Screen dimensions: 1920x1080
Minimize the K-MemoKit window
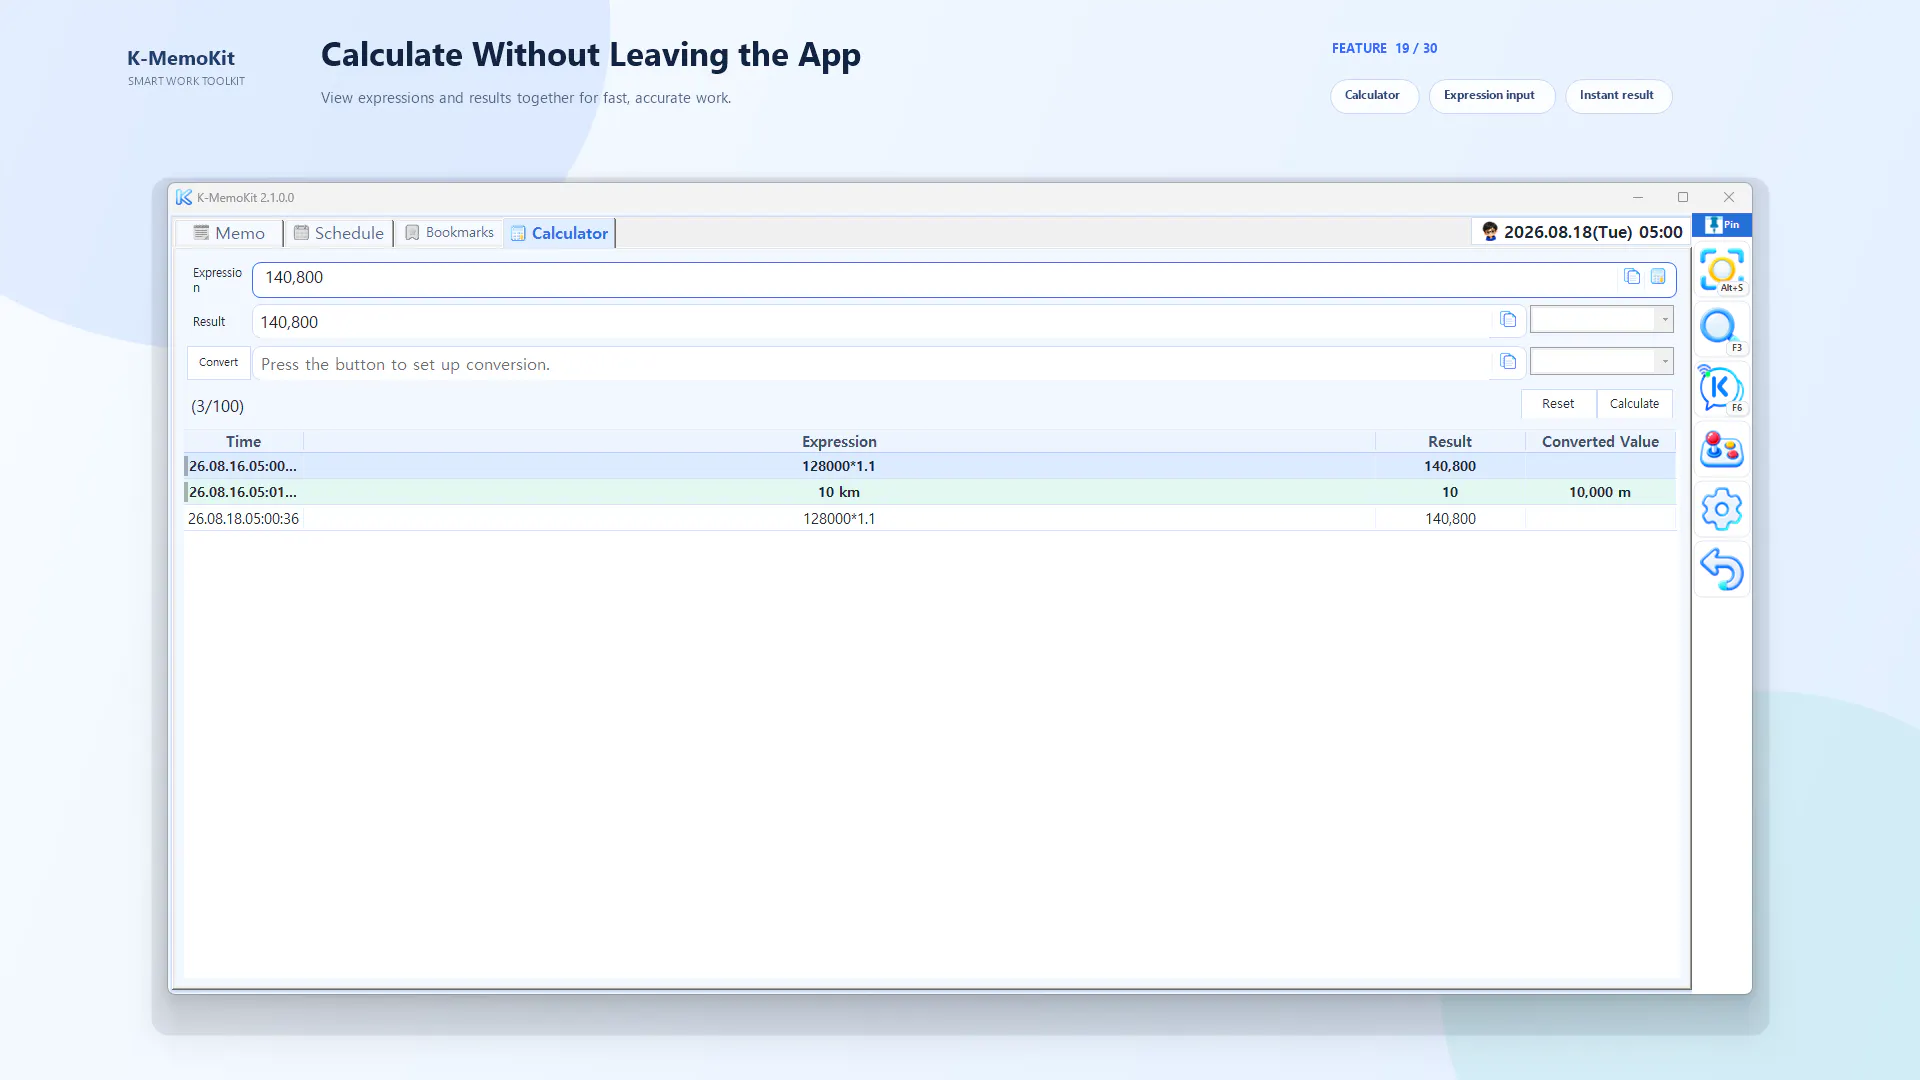click(x=1638, y=197)
